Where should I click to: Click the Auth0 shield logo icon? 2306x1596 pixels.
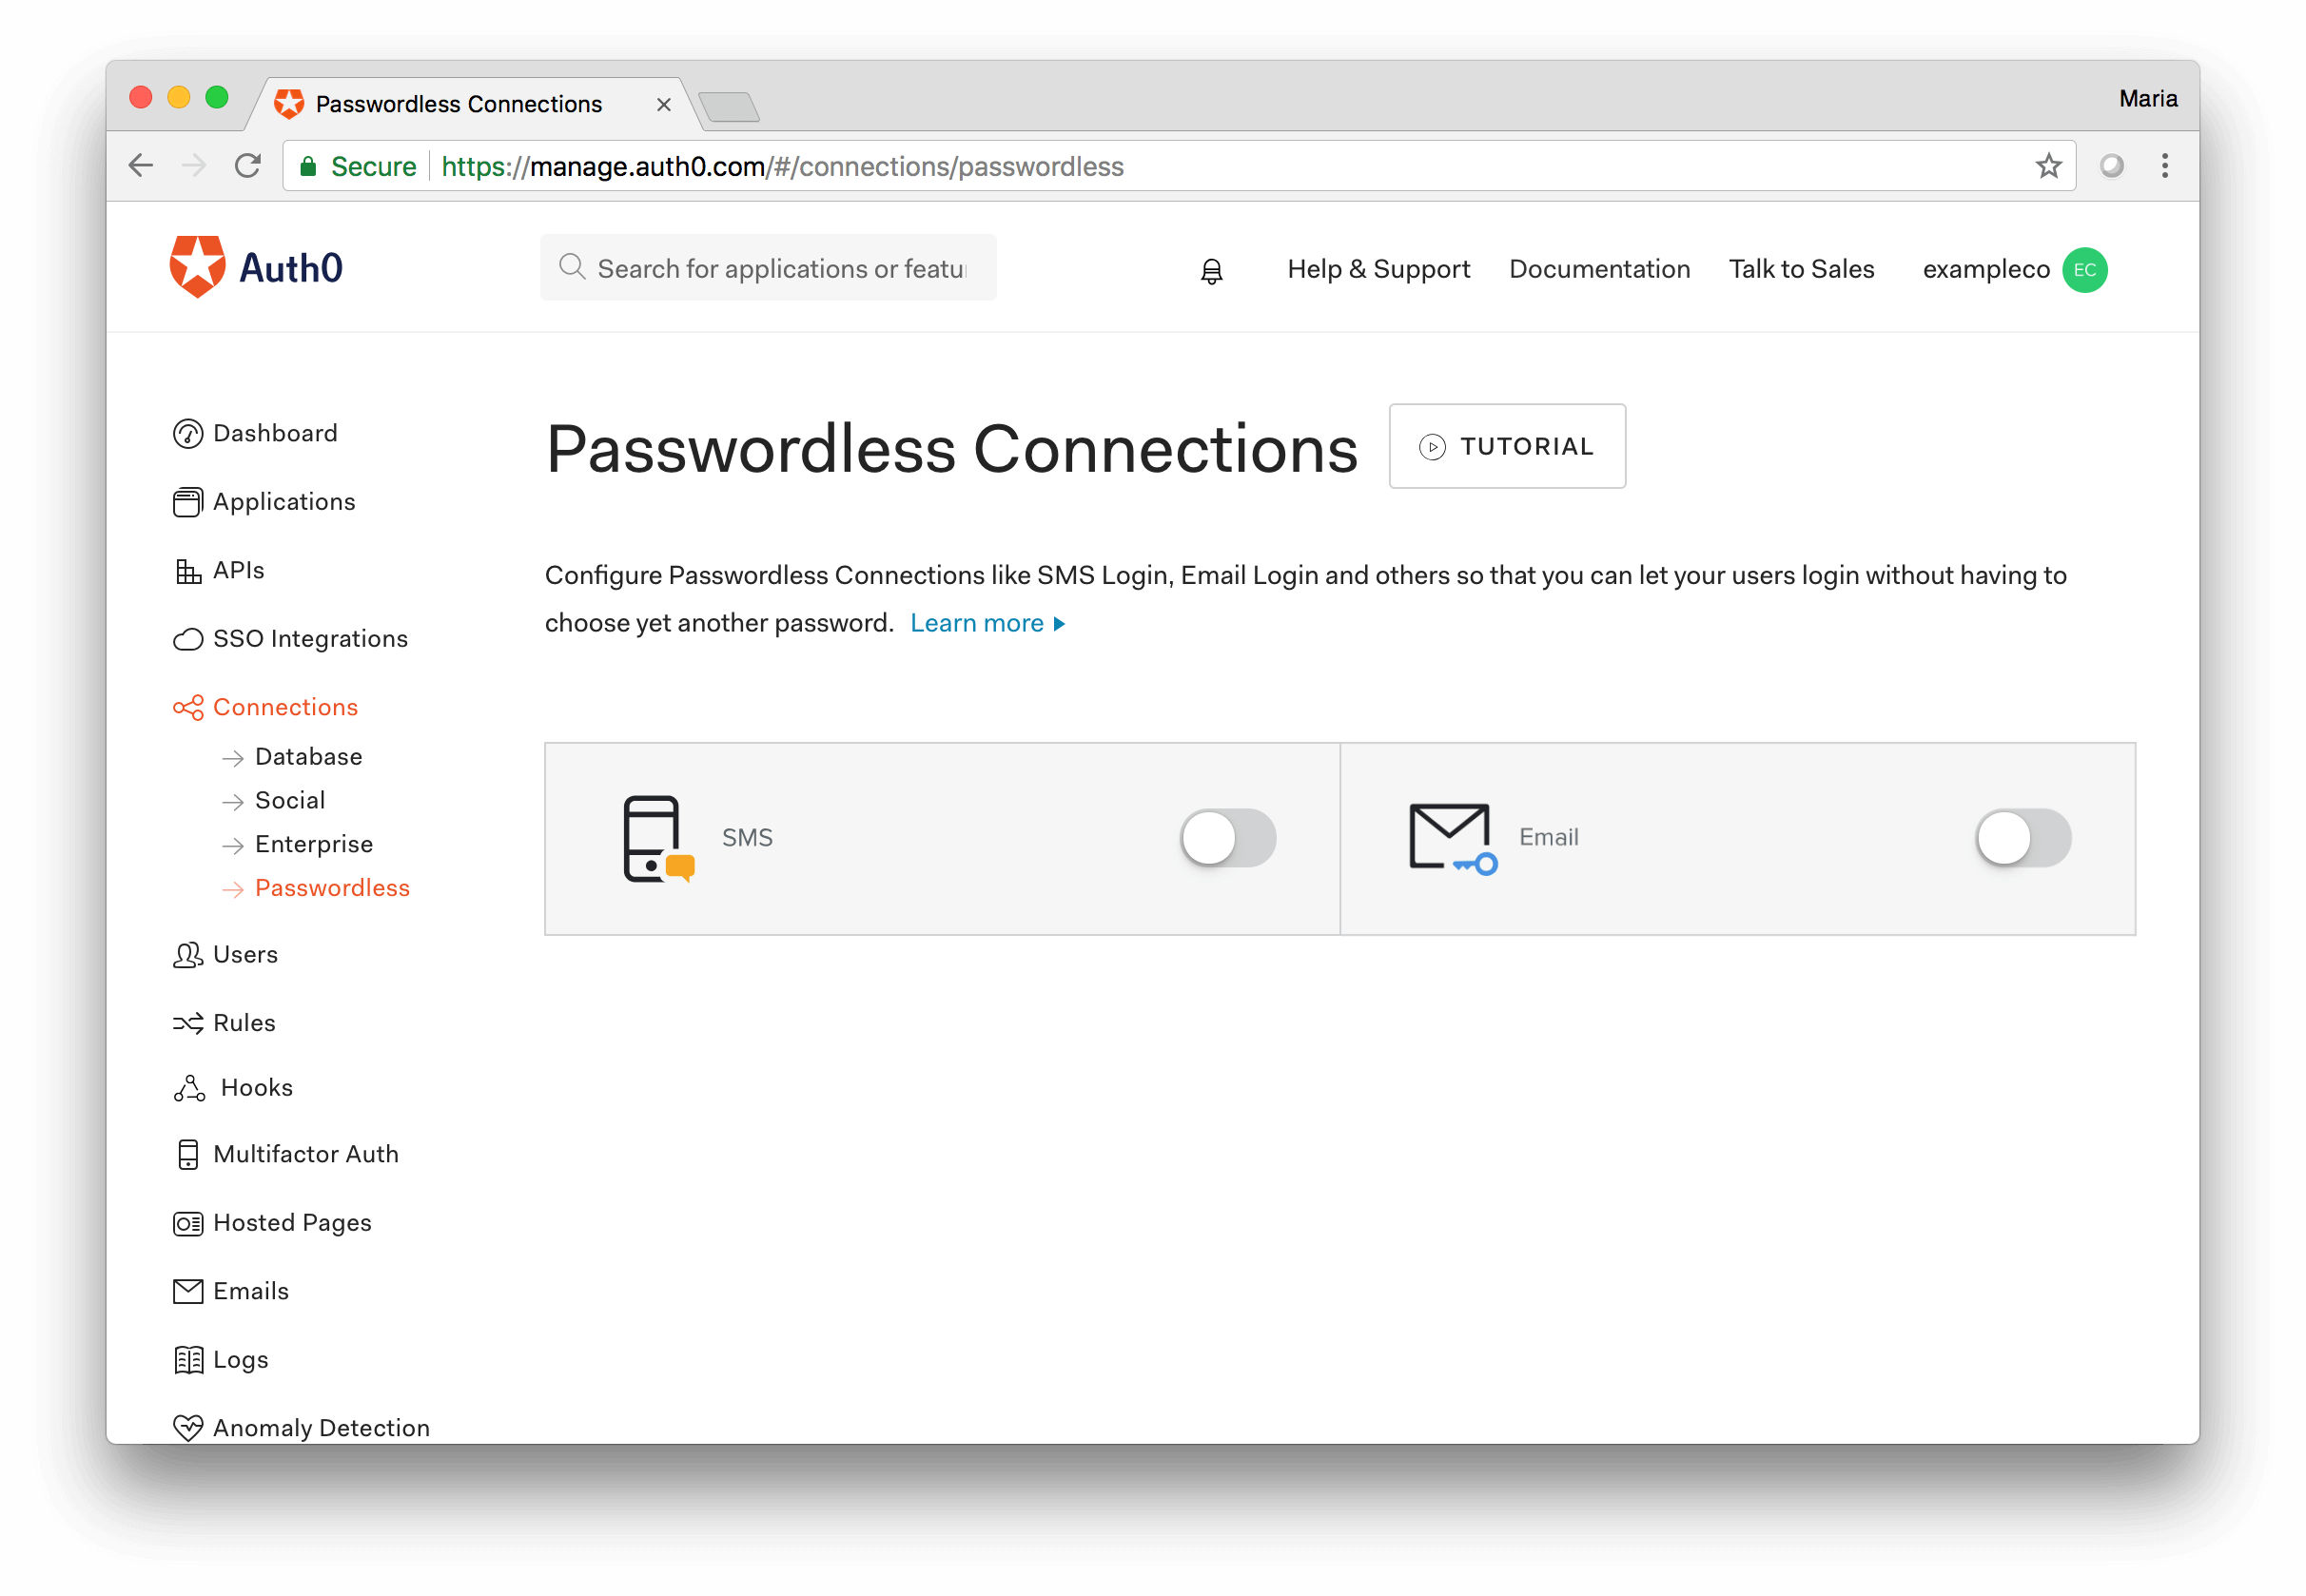[197, 267]
